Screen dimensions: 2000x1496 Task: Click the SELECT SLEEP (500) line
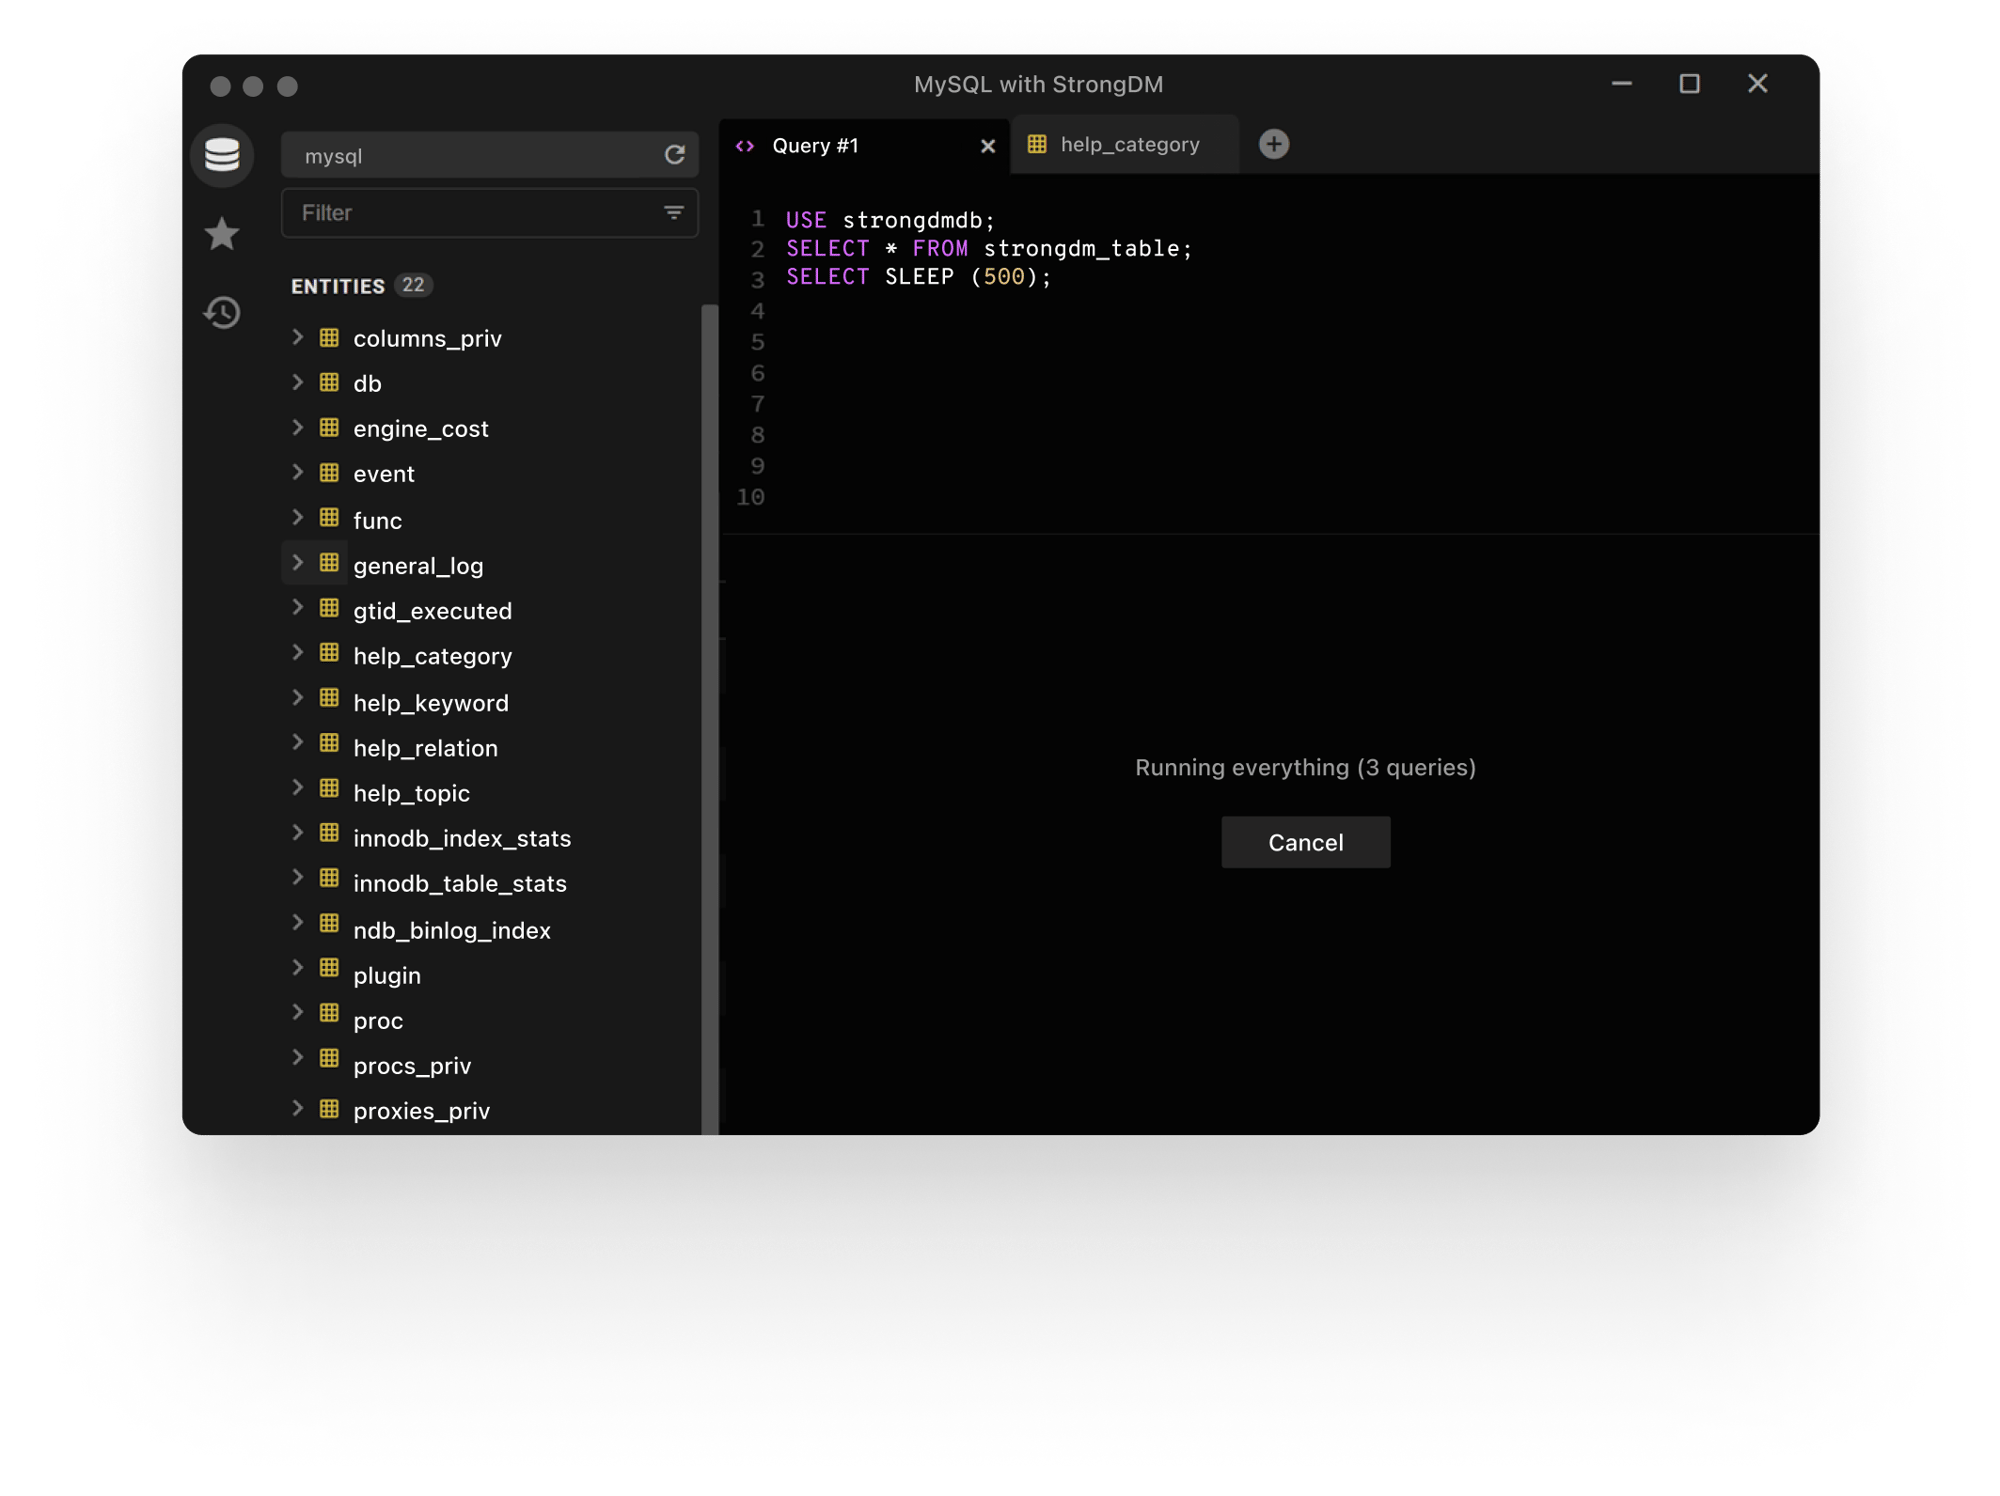(919, 277)
